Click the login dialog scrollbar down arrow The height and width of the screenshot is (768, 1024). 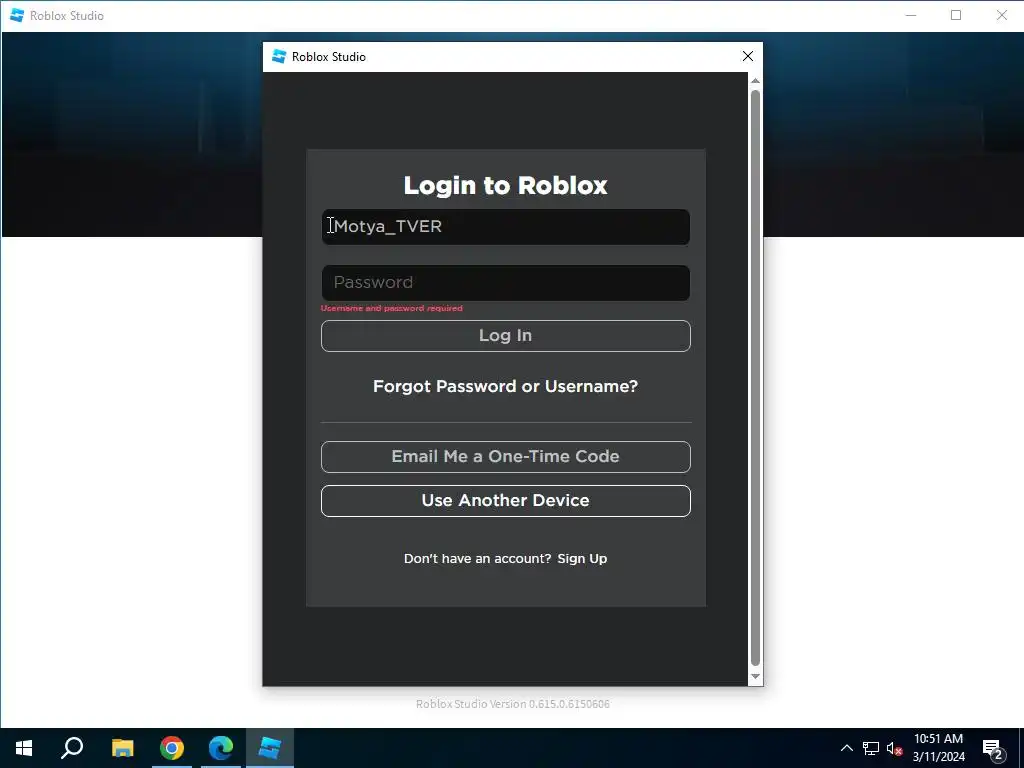point(755,677)
